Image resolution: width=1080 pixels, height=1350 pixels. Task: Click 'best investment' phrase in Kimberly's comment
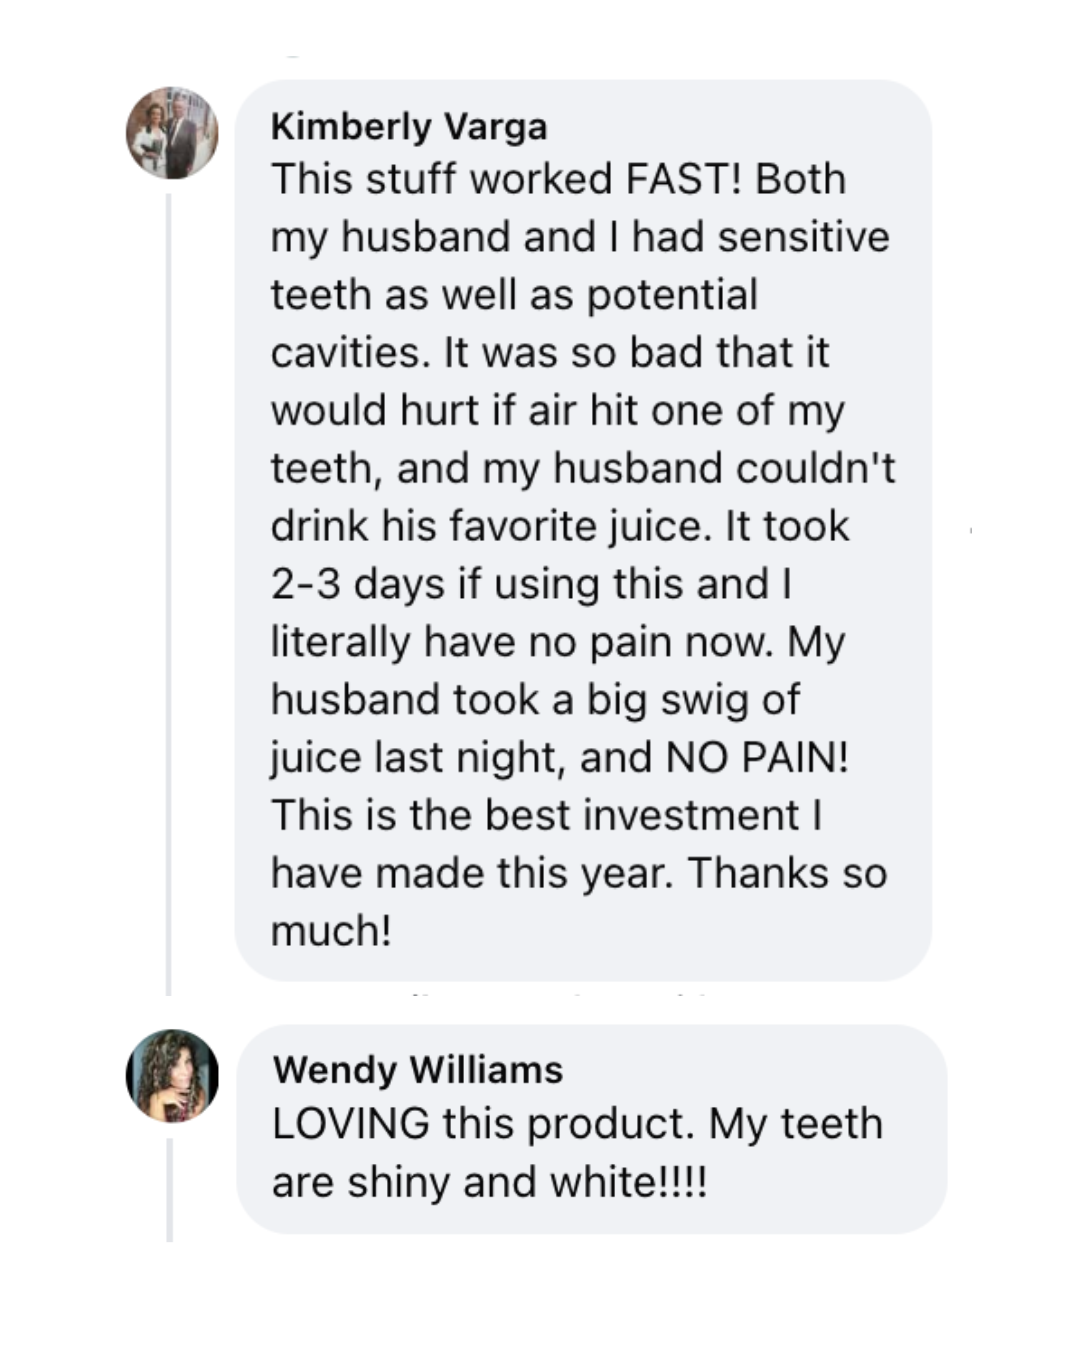pos(643,815)
